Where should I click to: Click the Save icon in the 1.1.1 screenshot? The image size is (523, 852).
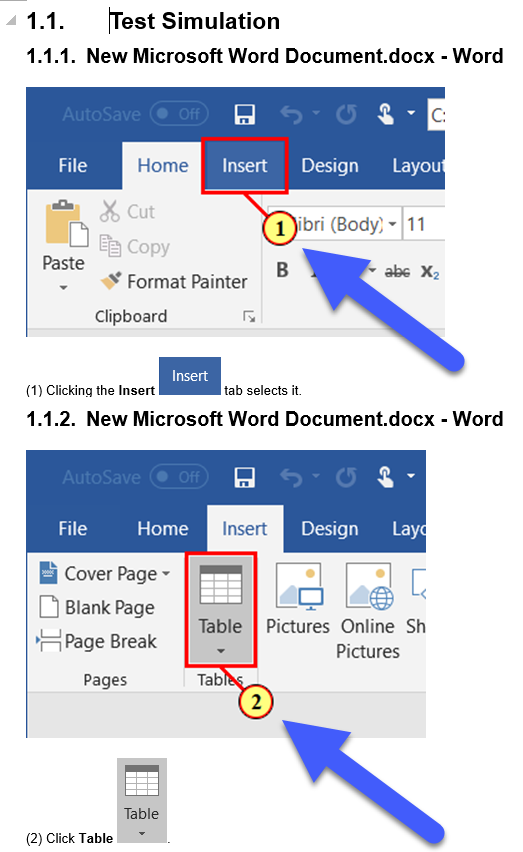(244, 114)
